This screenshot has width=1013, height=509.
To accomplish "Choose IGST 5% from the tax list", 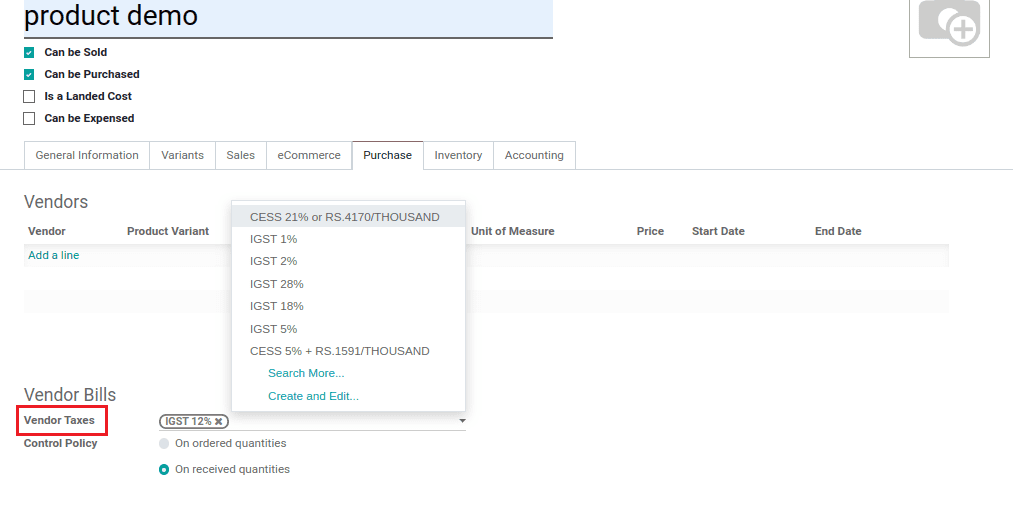I will (x=348, y=329).
